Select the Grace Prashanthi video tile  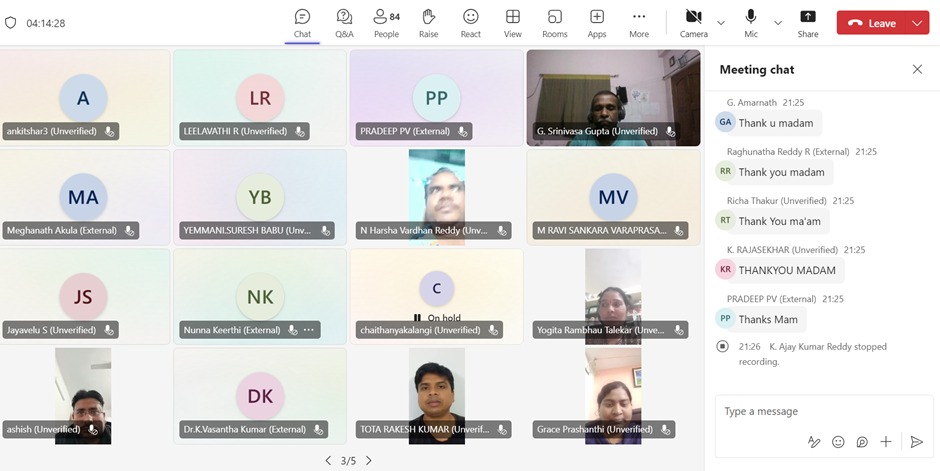click(x=613, y=396)
